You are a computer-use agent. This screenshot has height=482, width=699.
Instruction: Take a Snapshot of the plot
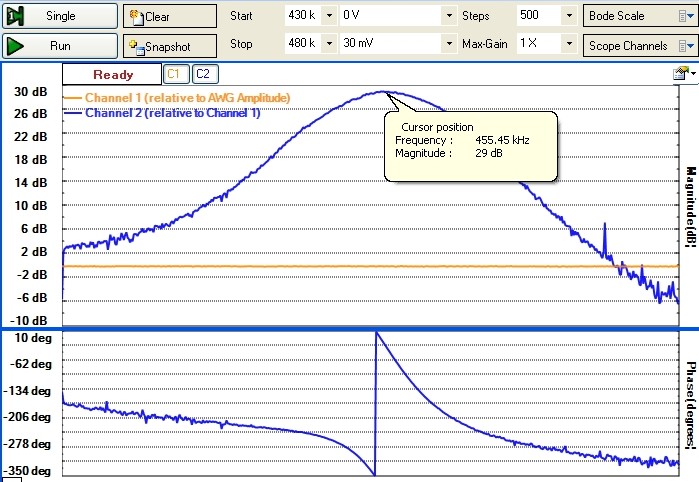tap(169, 45)
